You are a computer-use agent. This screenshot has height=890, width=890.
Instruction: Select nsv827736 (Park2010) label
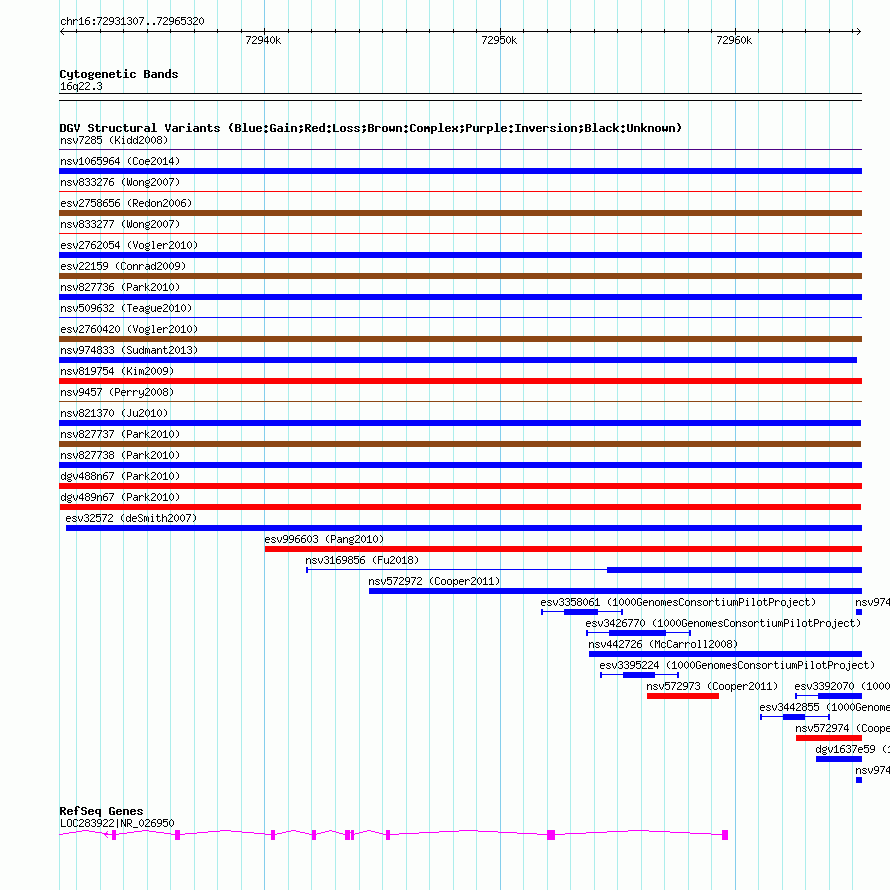[120, 287]
